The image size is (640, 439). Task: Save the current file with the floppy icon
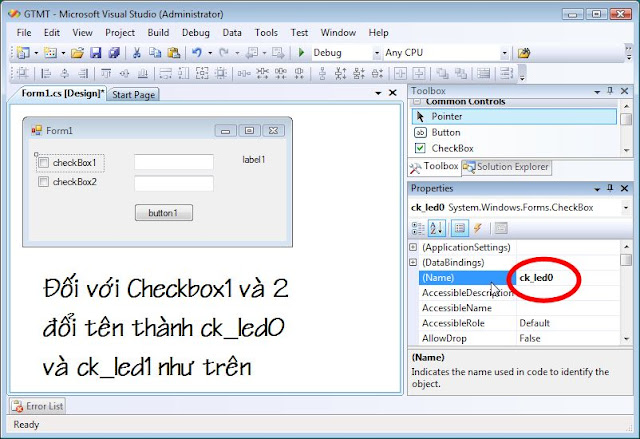(96, 53)
